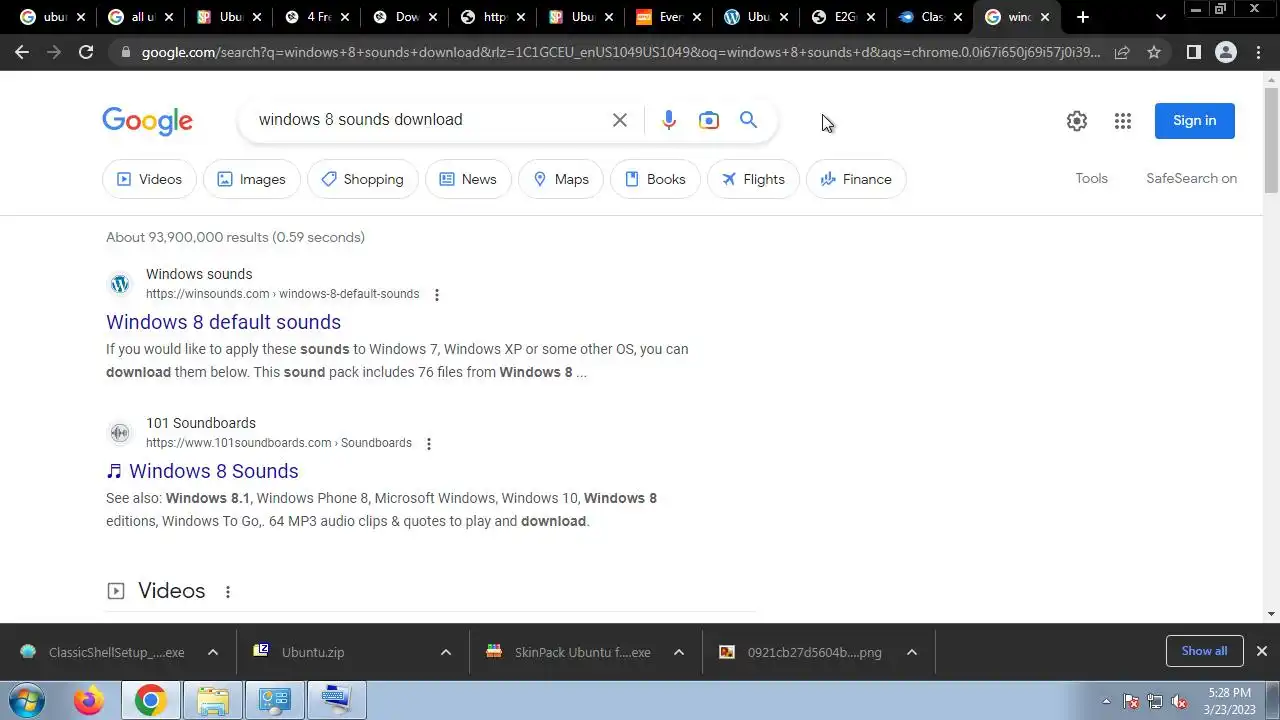Viewport: 1280px width, 720px height.
Task: Filter results by Flights
Action: 753,179
